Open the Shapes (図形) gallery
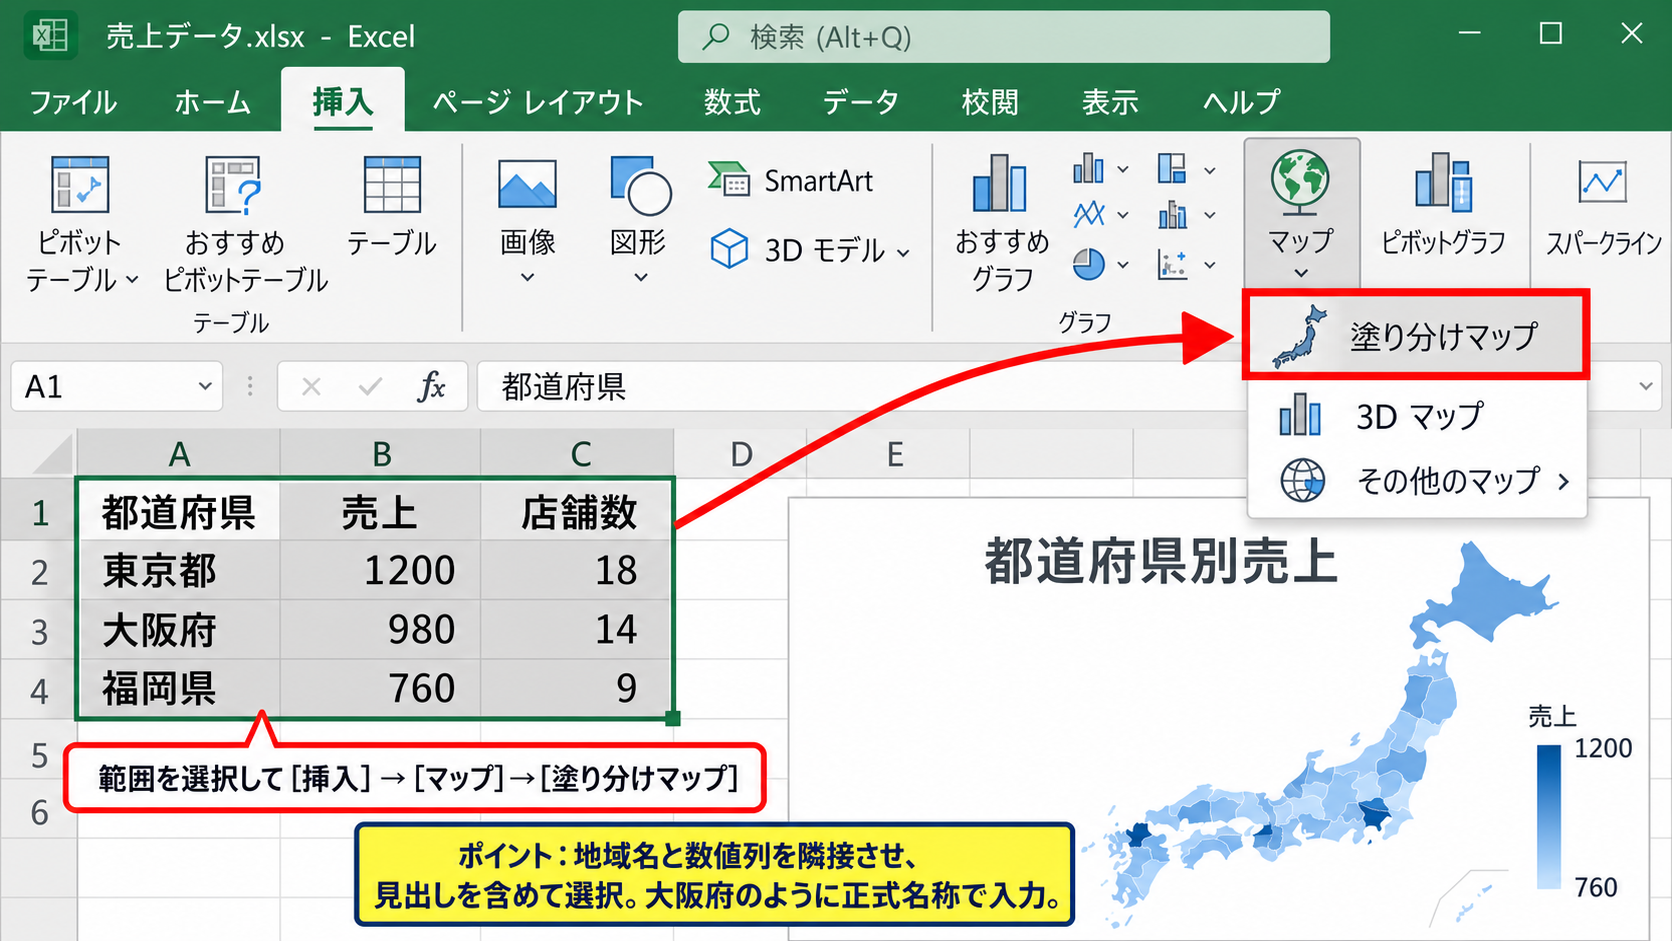 (639, 220)
